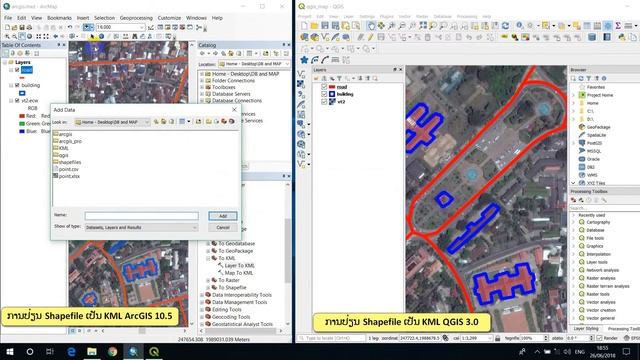
Task: Open the ArcMap Customize menu
Action: point(169,18)
